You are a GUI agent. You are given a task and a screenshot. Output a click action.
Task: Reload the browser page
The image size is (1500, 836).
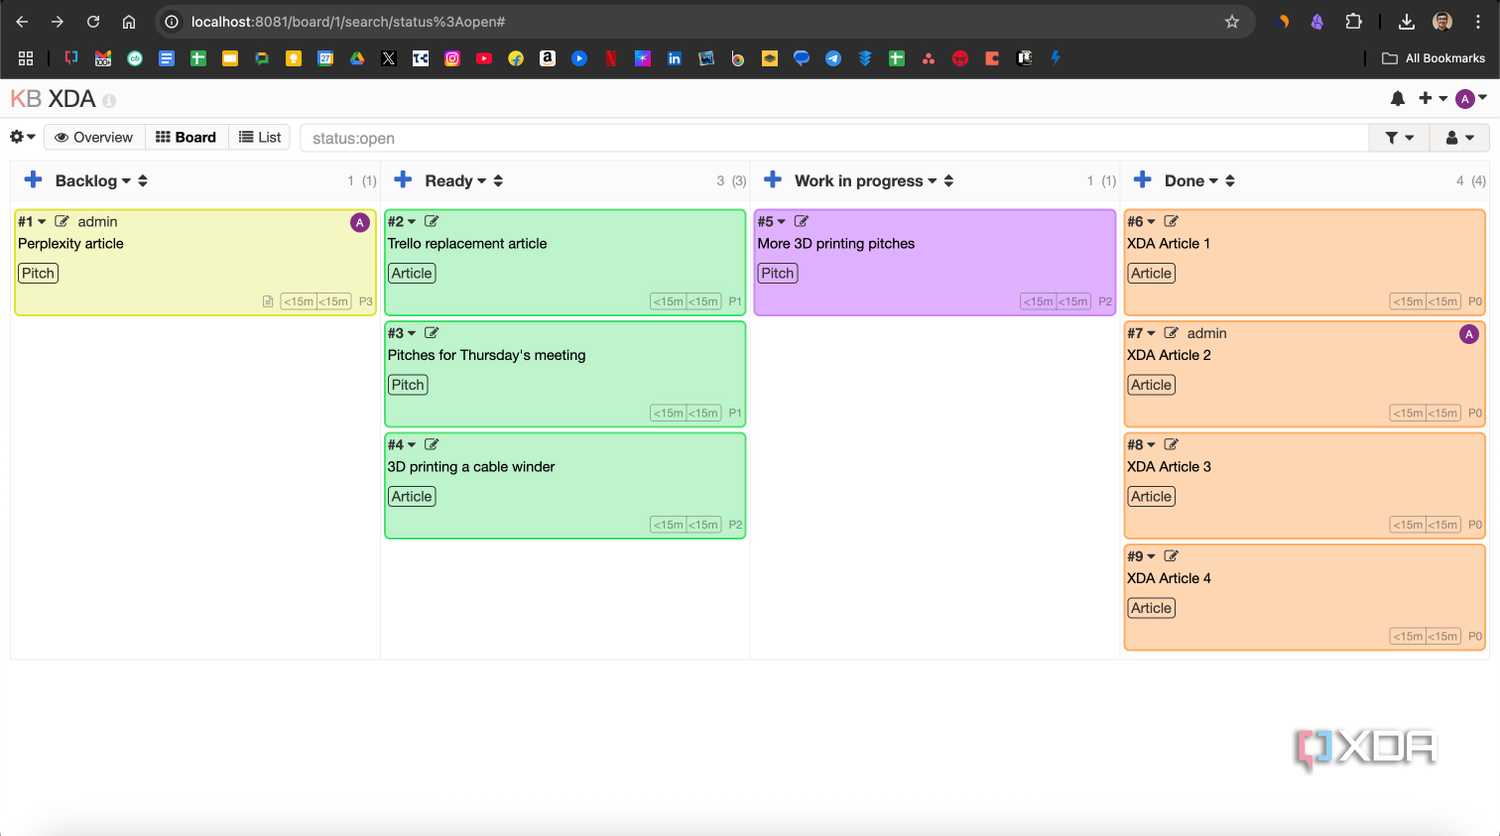[93, 21]
